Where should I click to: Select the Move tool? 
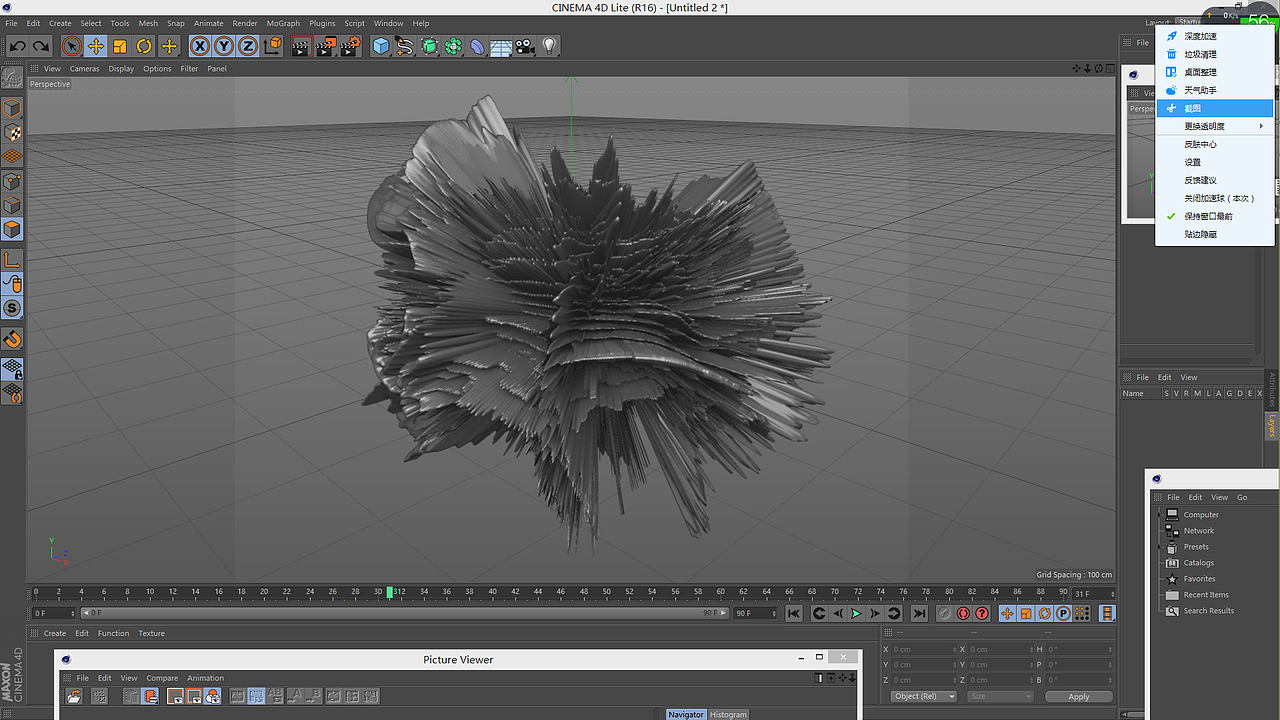[x=96, y=46]
